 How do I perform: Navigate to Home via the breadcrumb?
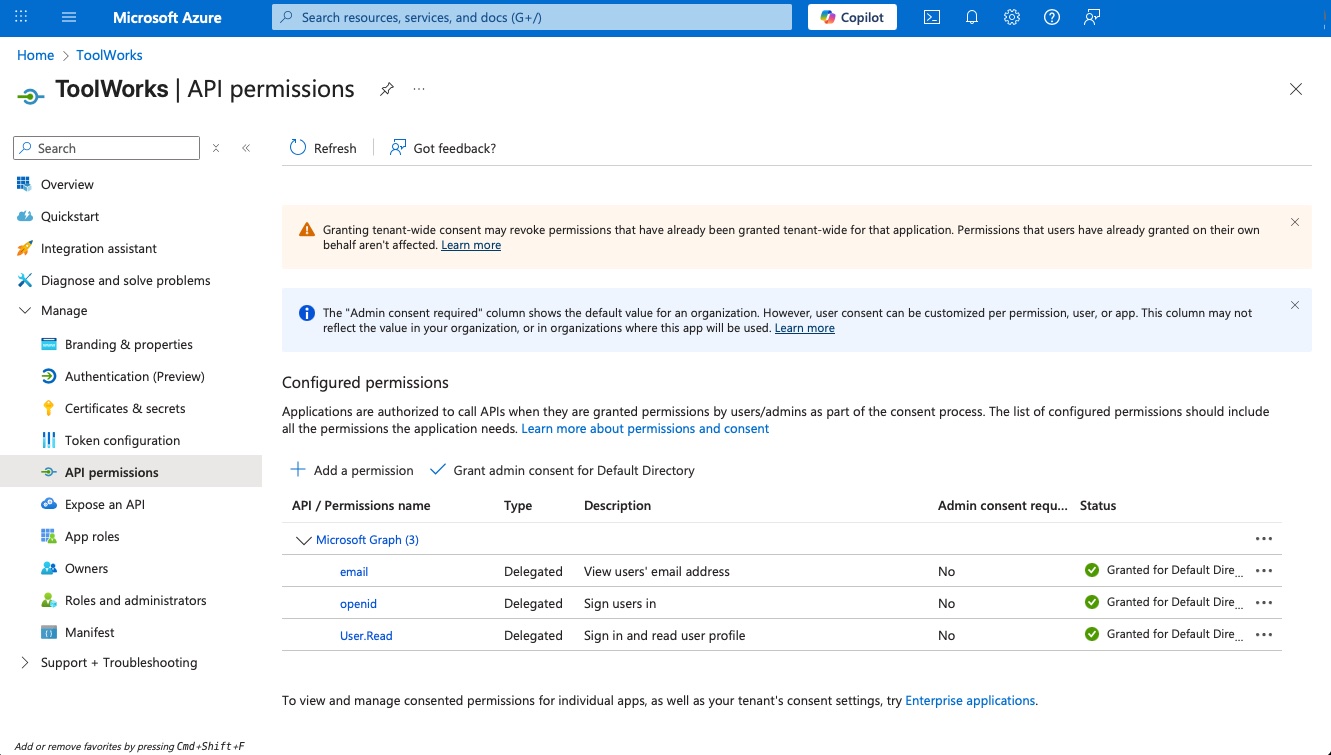[35, 55]
